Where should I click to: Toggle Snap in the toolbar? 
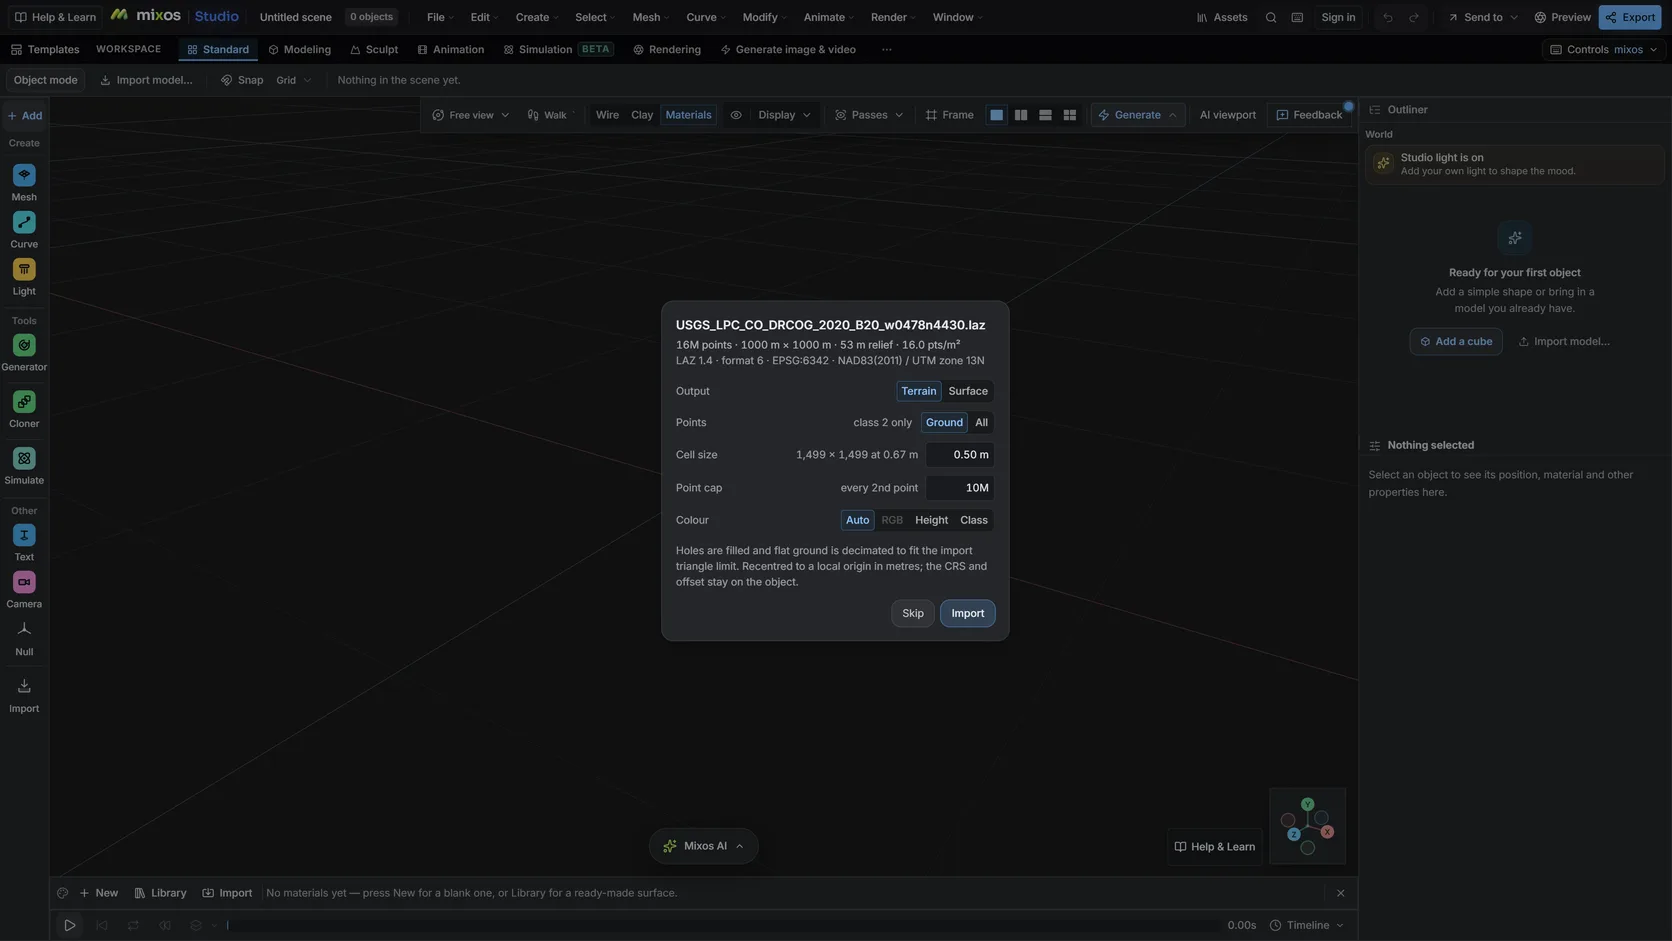pos(242,80)
